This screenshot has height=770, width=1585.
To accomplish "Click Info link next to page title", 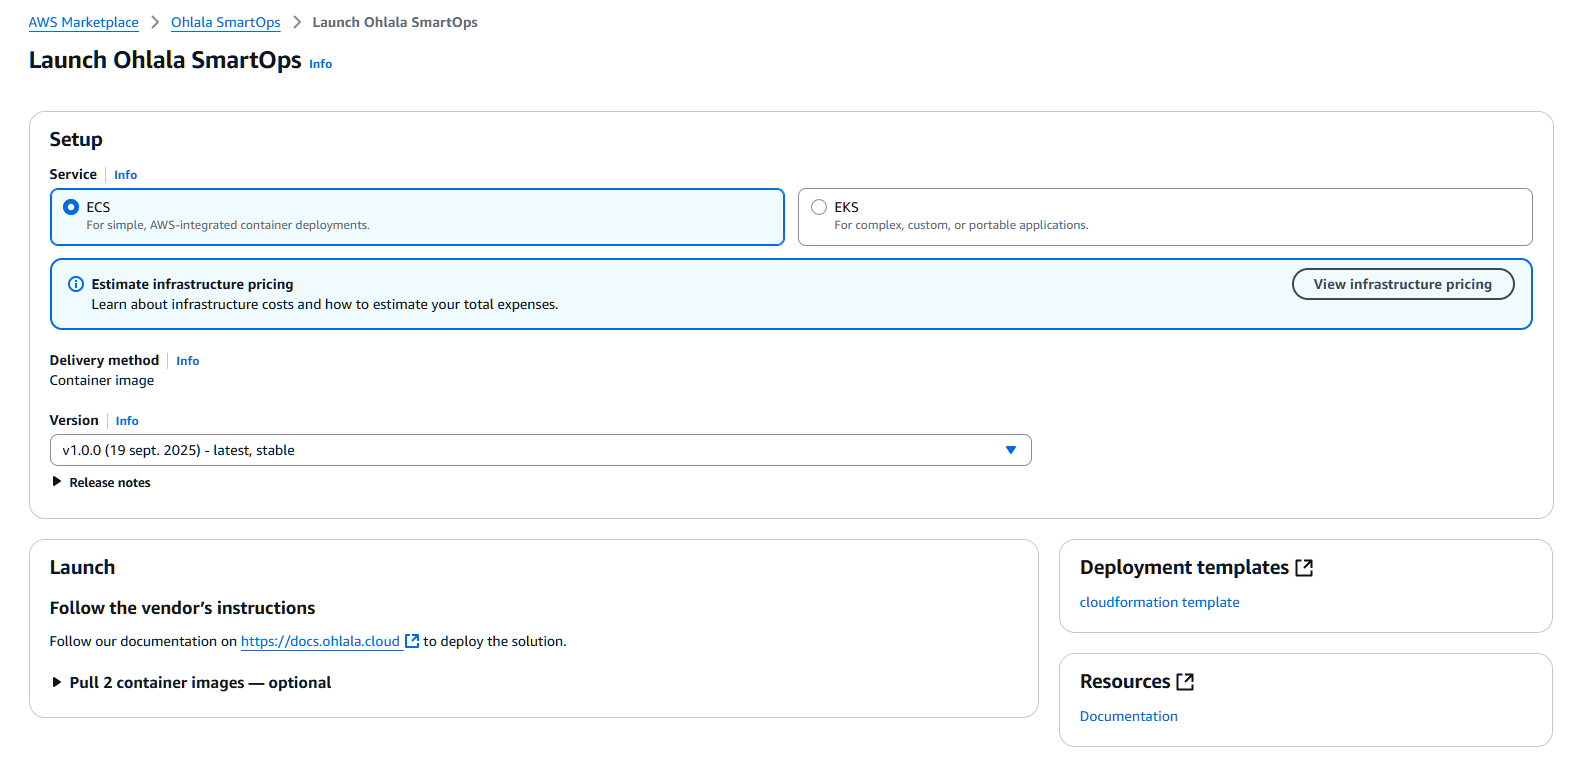I will click(320, 64).
